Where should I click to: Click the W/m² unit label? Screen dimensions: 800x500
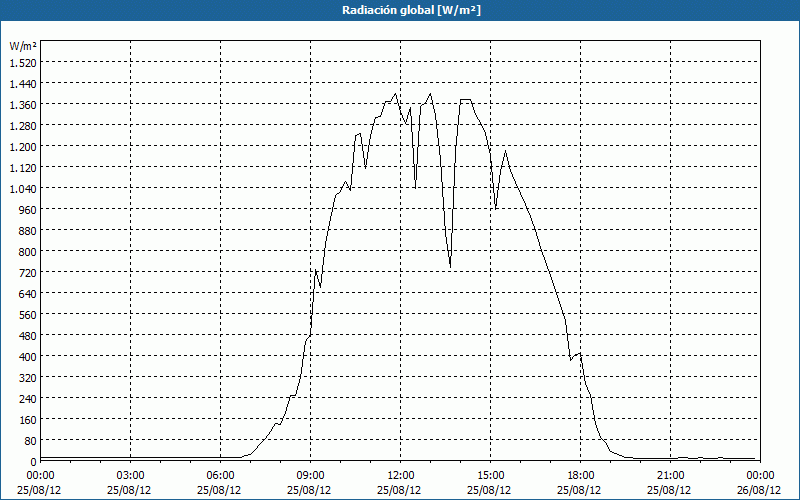point(23,46)
